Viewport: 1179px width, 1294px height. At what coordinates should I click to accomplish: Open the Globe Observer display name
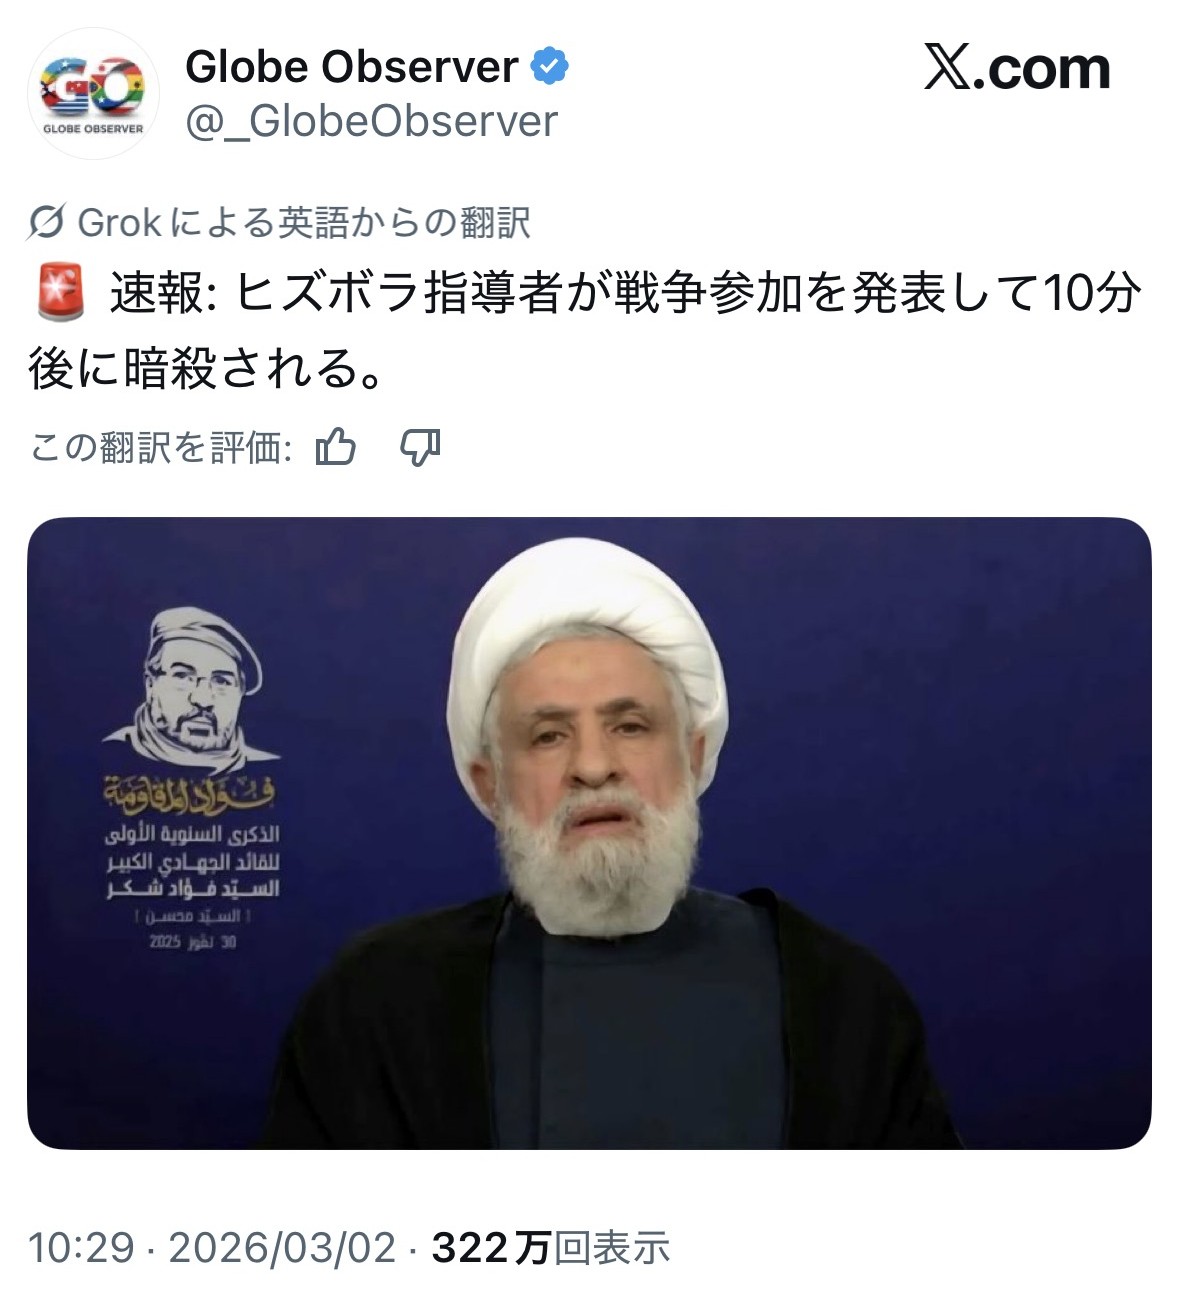pos(352,67)
